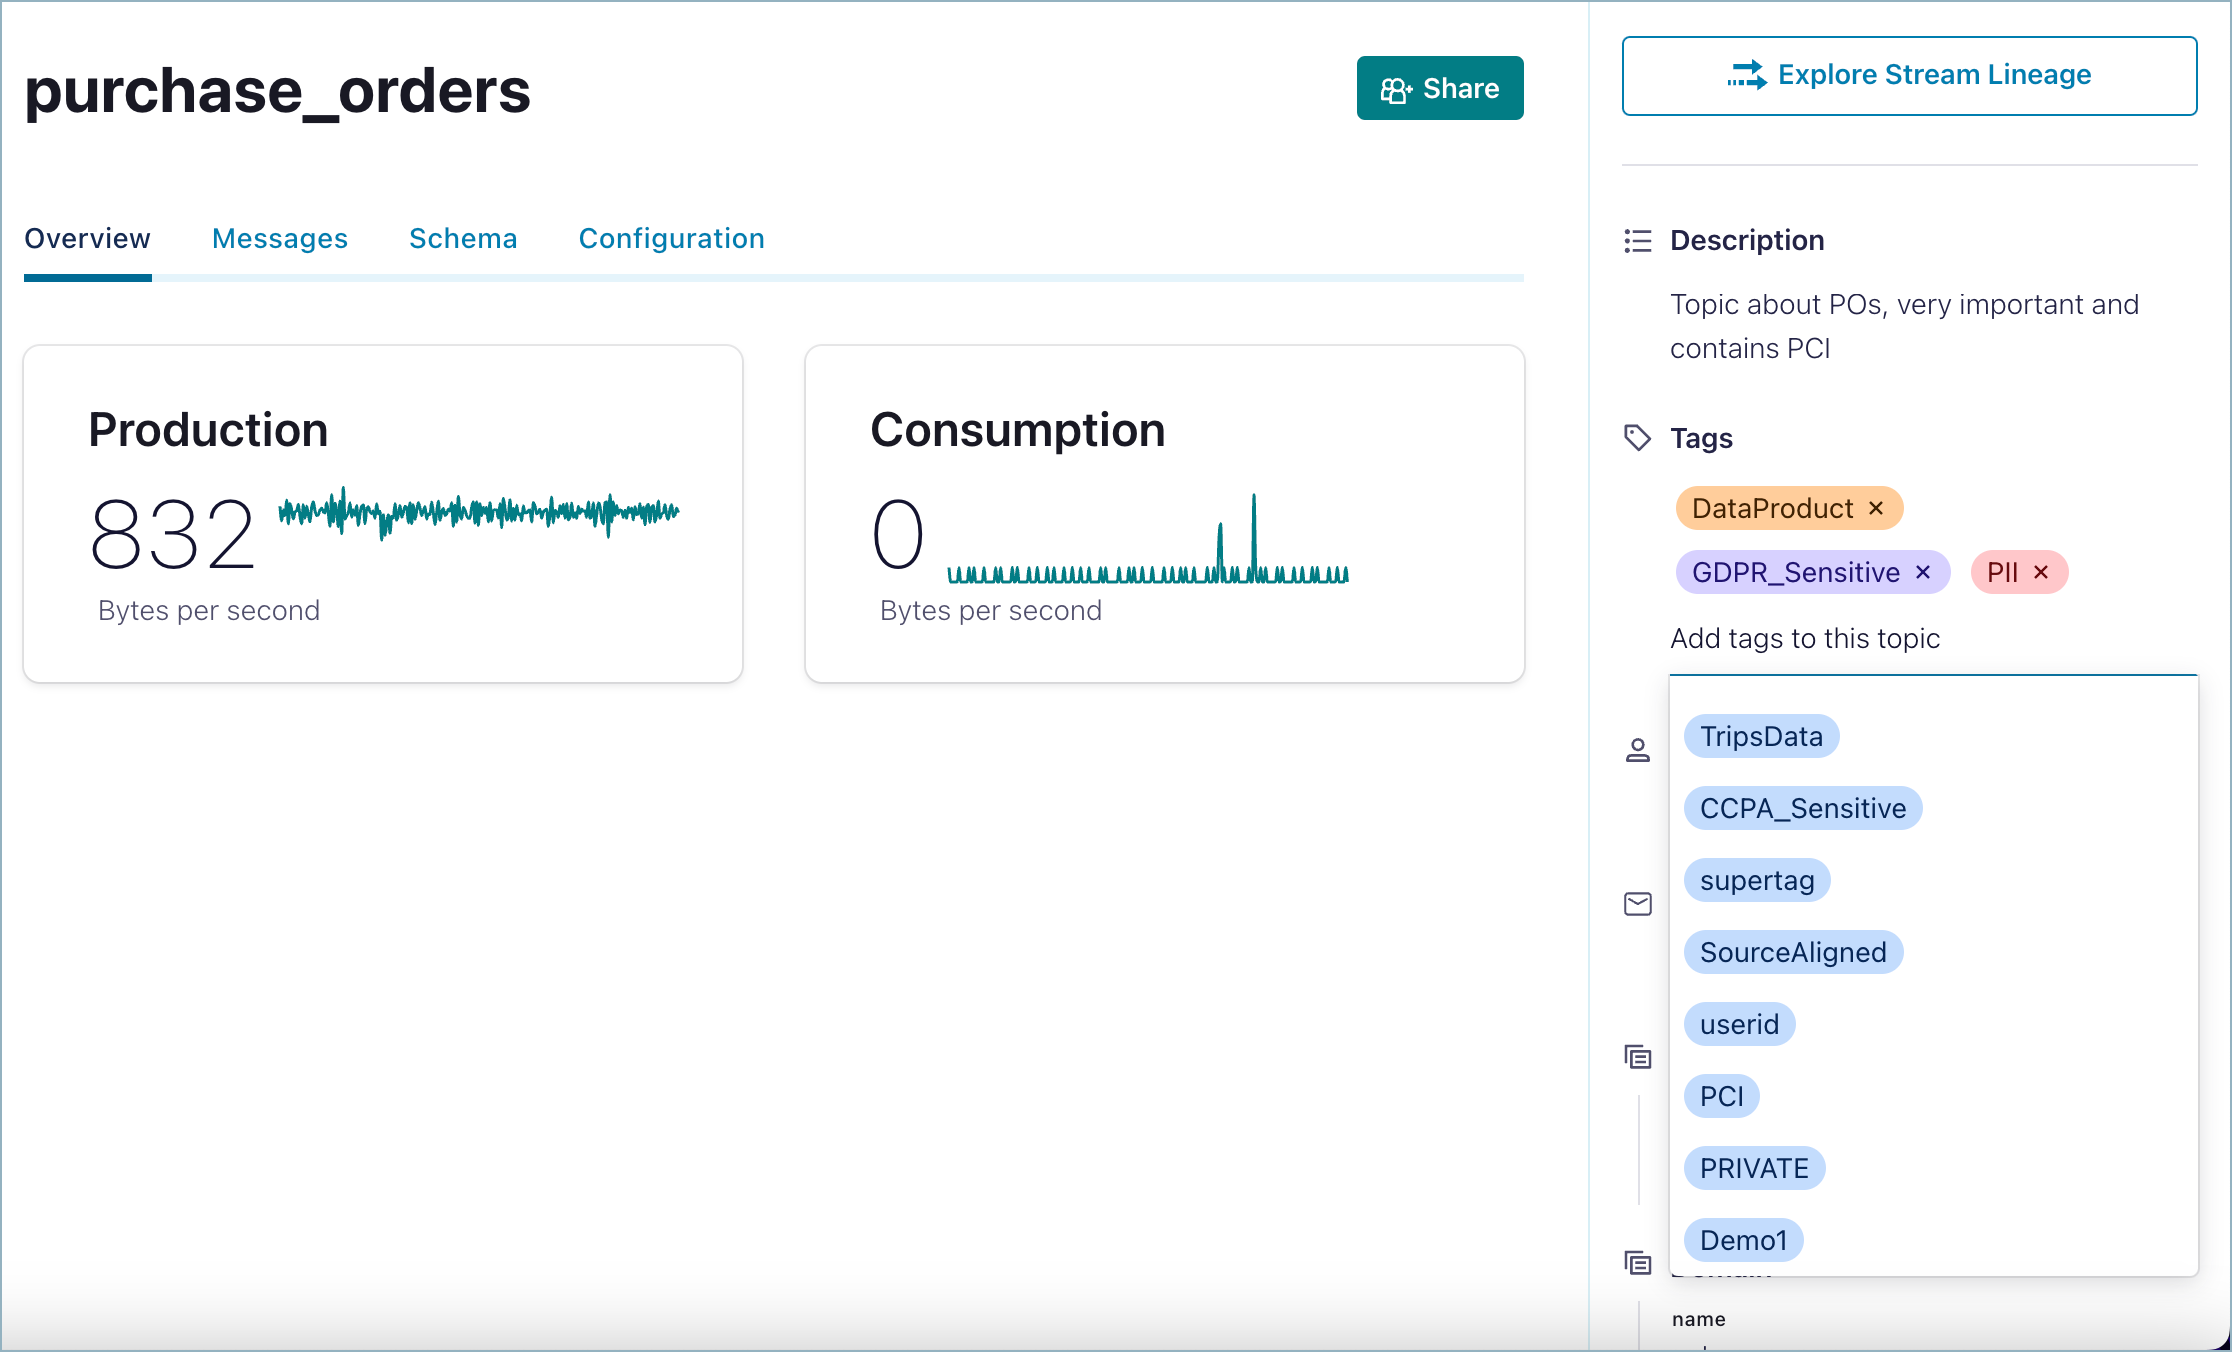Go to the Configuration tab
This screenshot has height=1352, width=2232.
pyautogui.click(x=671, y=239)
